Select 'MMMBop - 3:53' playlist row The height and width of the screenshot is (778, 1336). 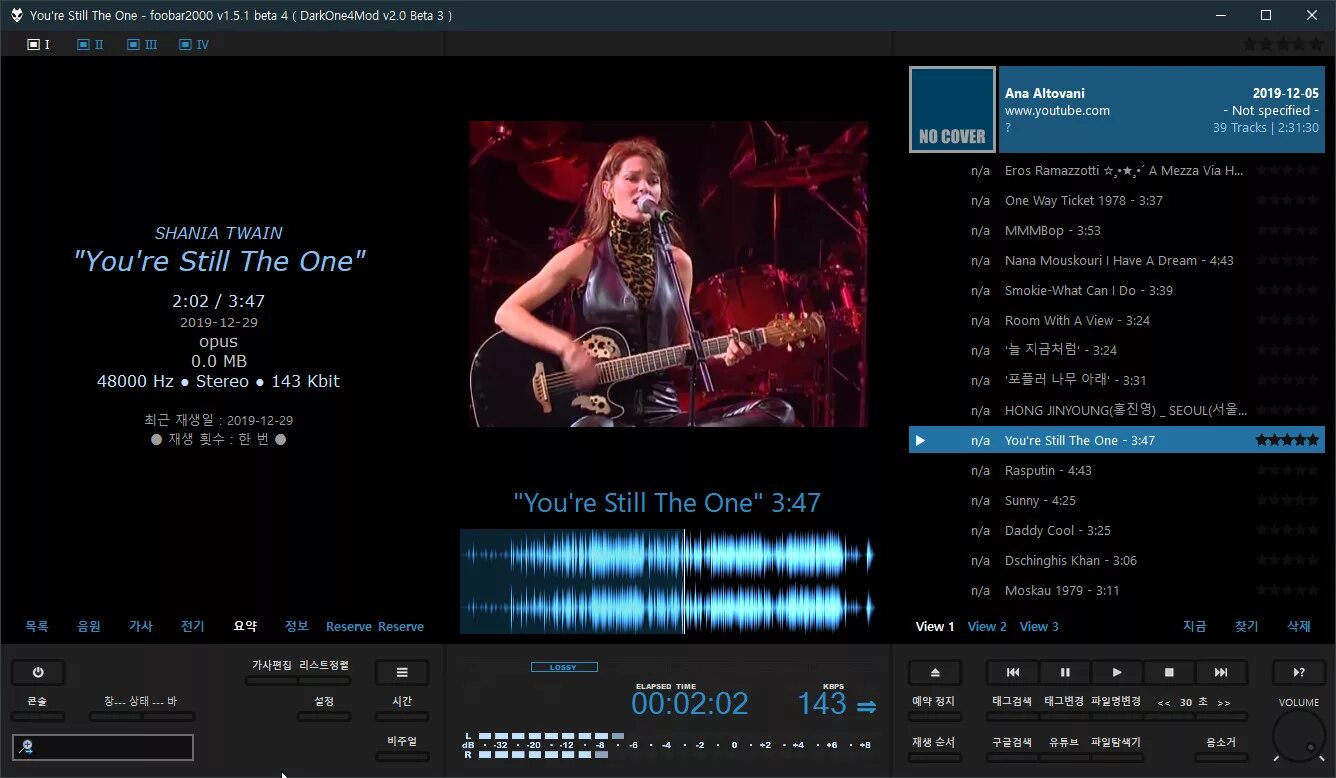[x=1117, y=230]
